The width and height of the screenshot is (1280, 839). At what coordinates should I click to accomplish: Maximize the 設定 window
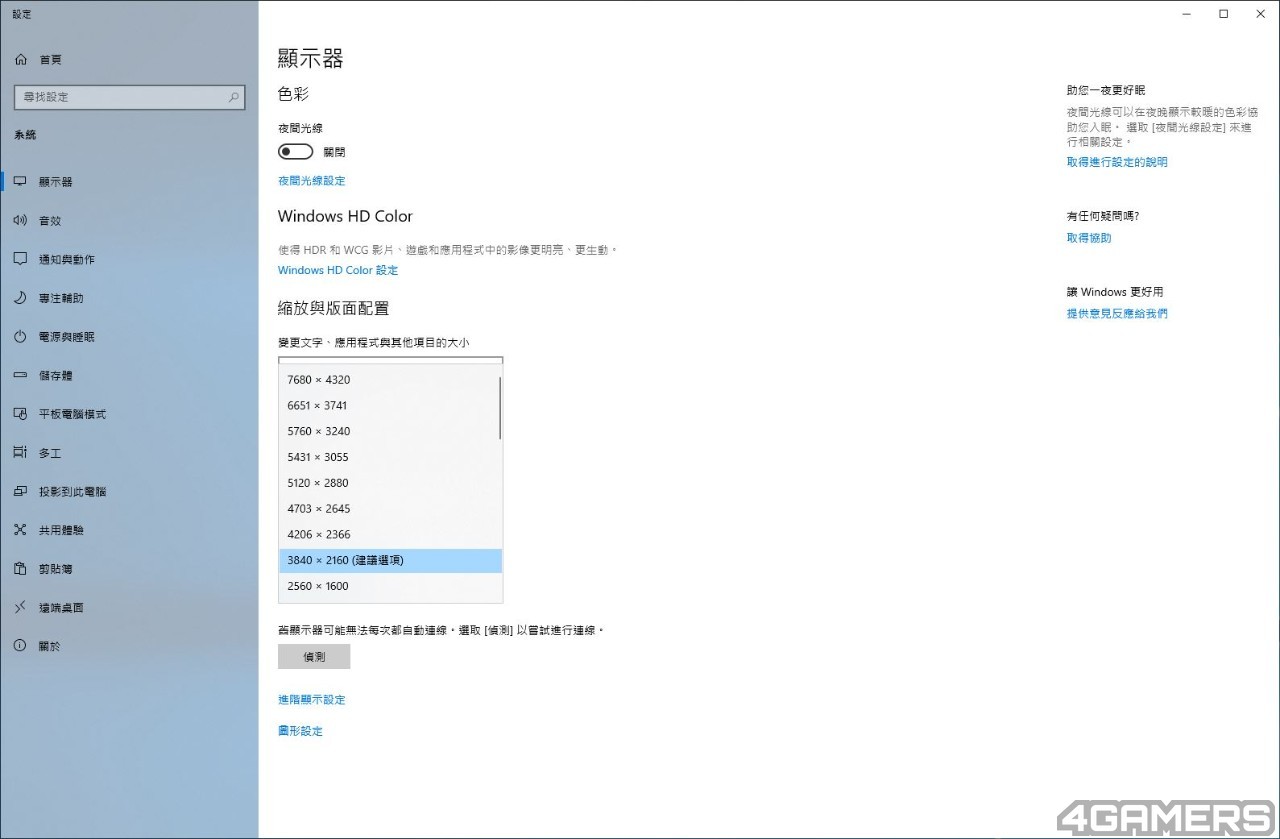click(1223, 14)
